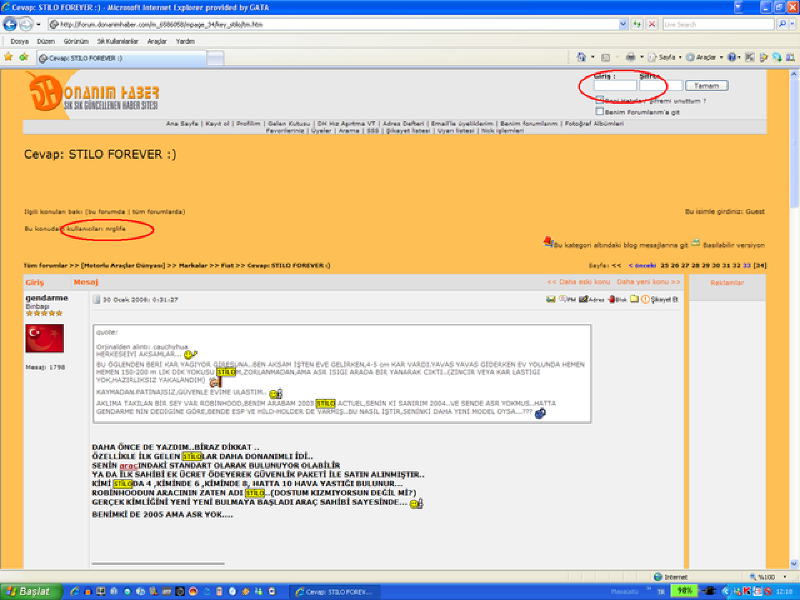Jump to page 33 of the thread

click(x=747, y=265)
